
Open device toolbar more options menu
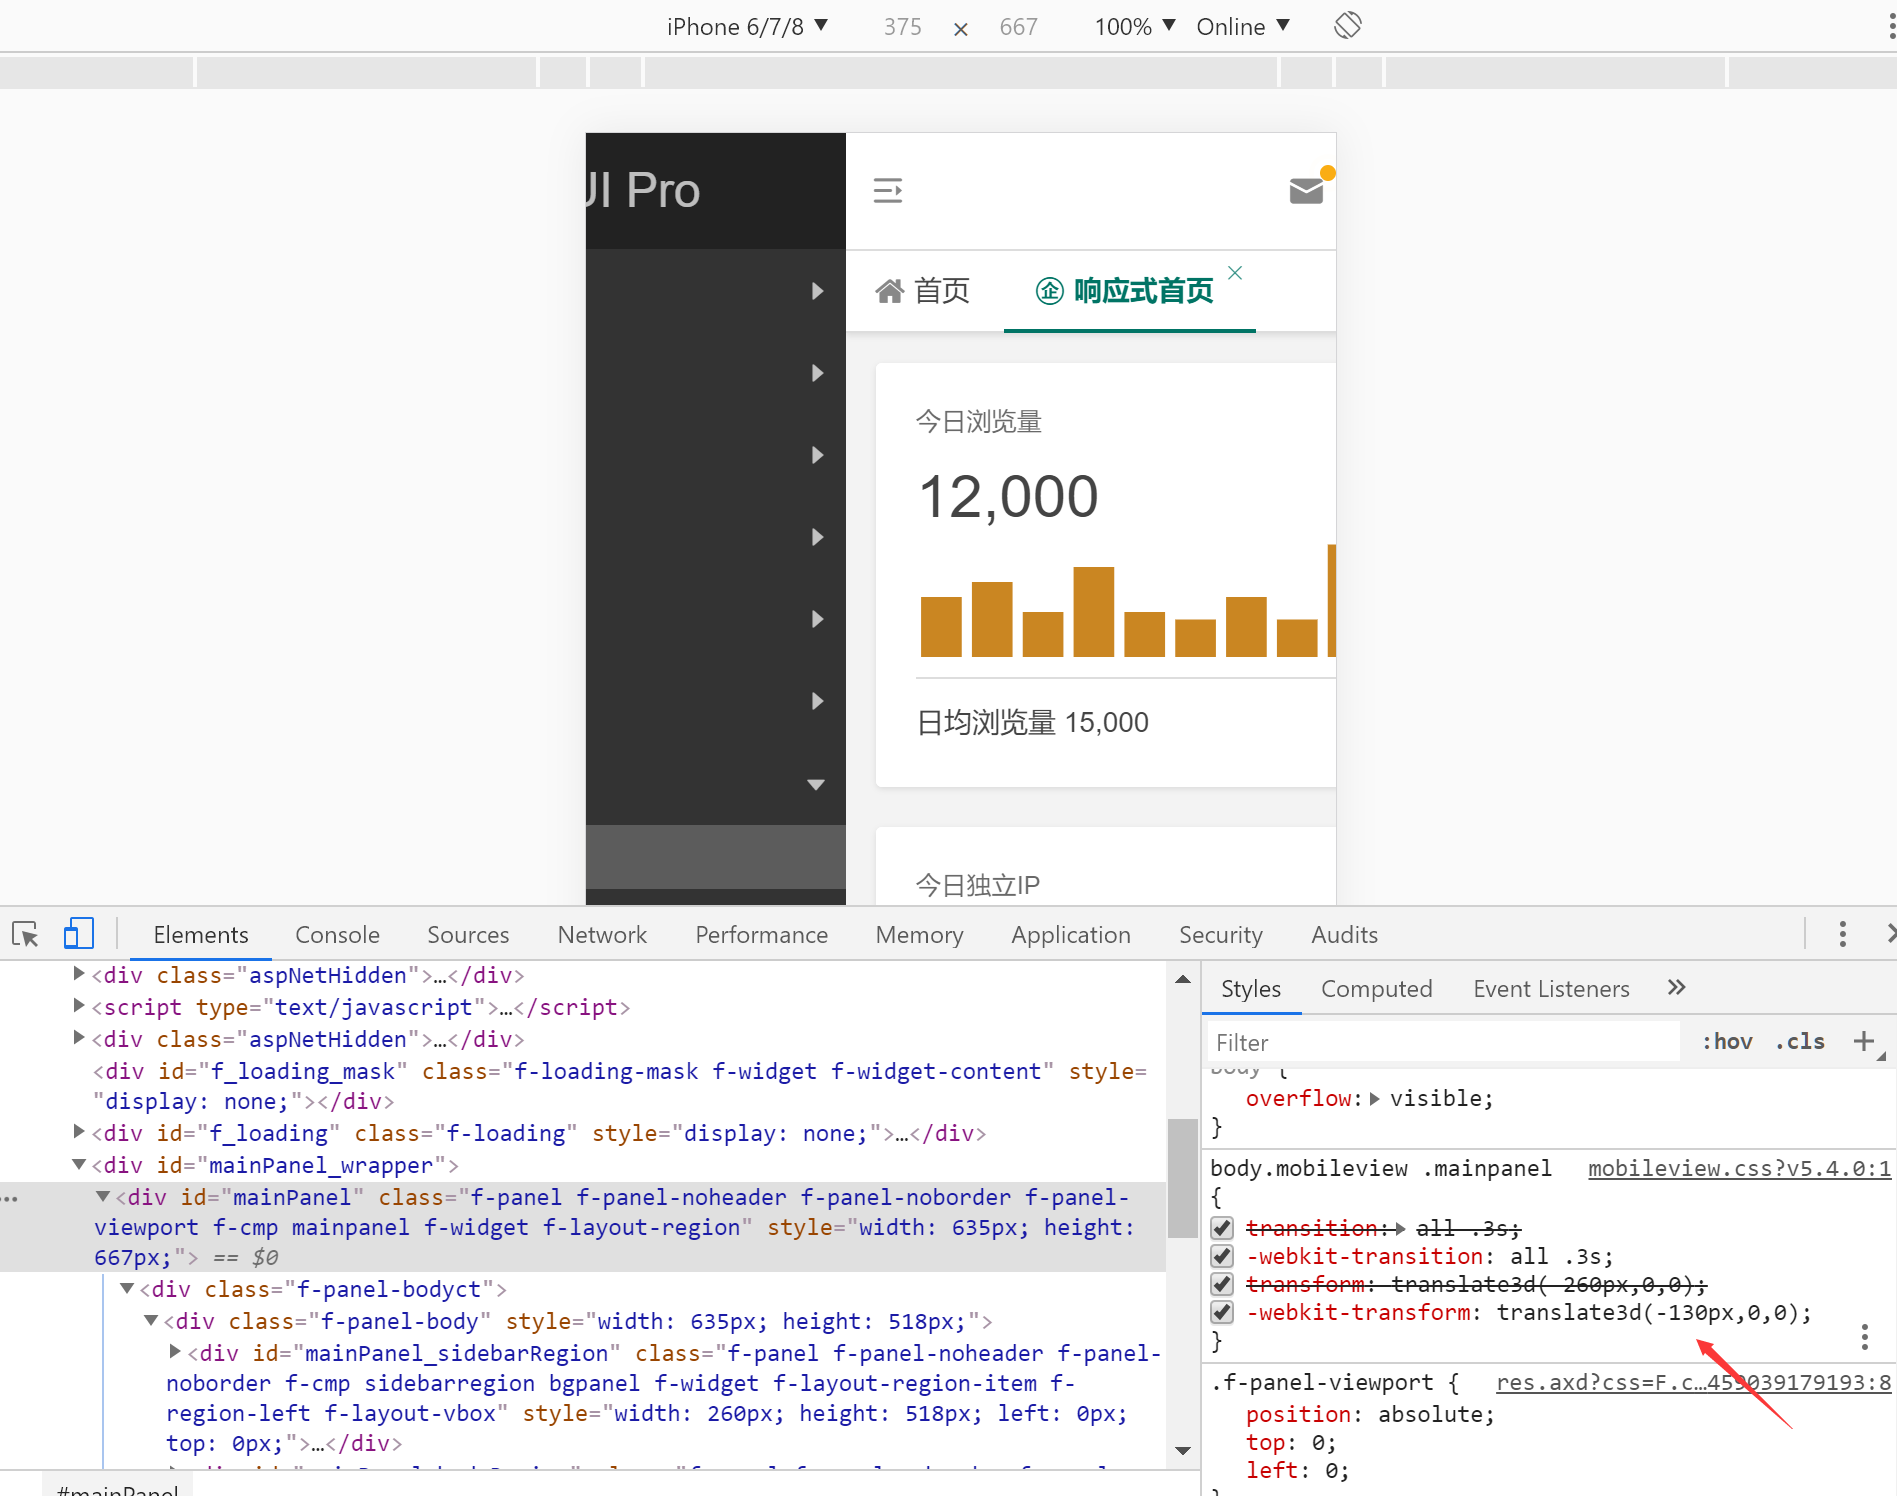click(x=1890, y=26)
